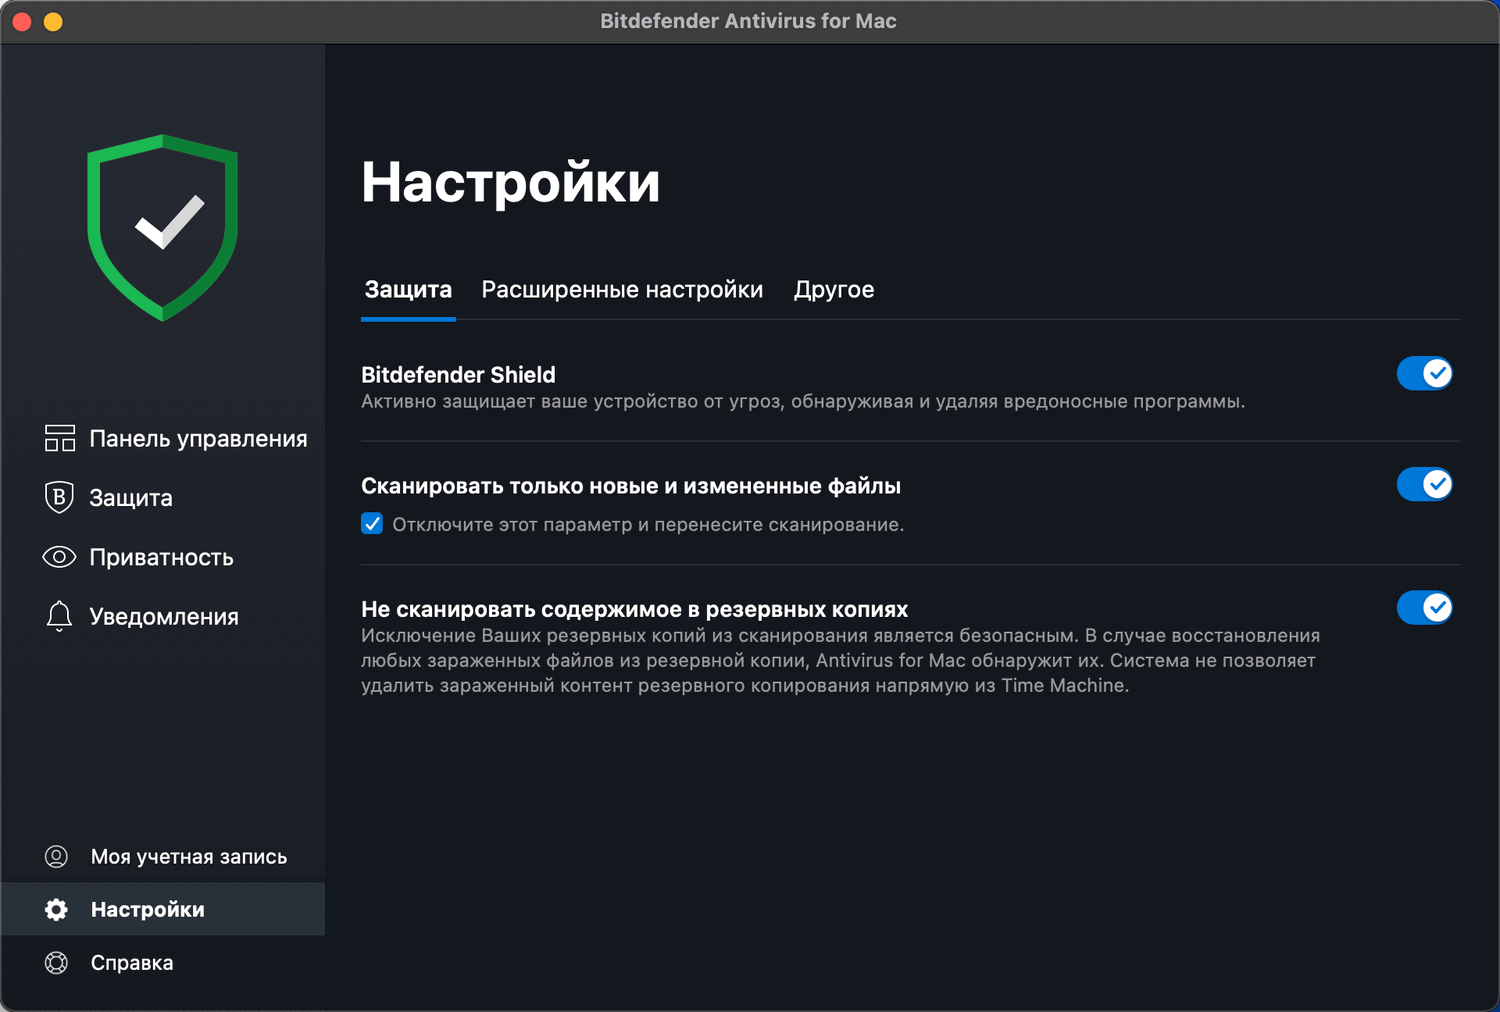The image size is (1500, 1012).
Task: Click the lifebuoy icon beside Справка
Action: point(57,962)
